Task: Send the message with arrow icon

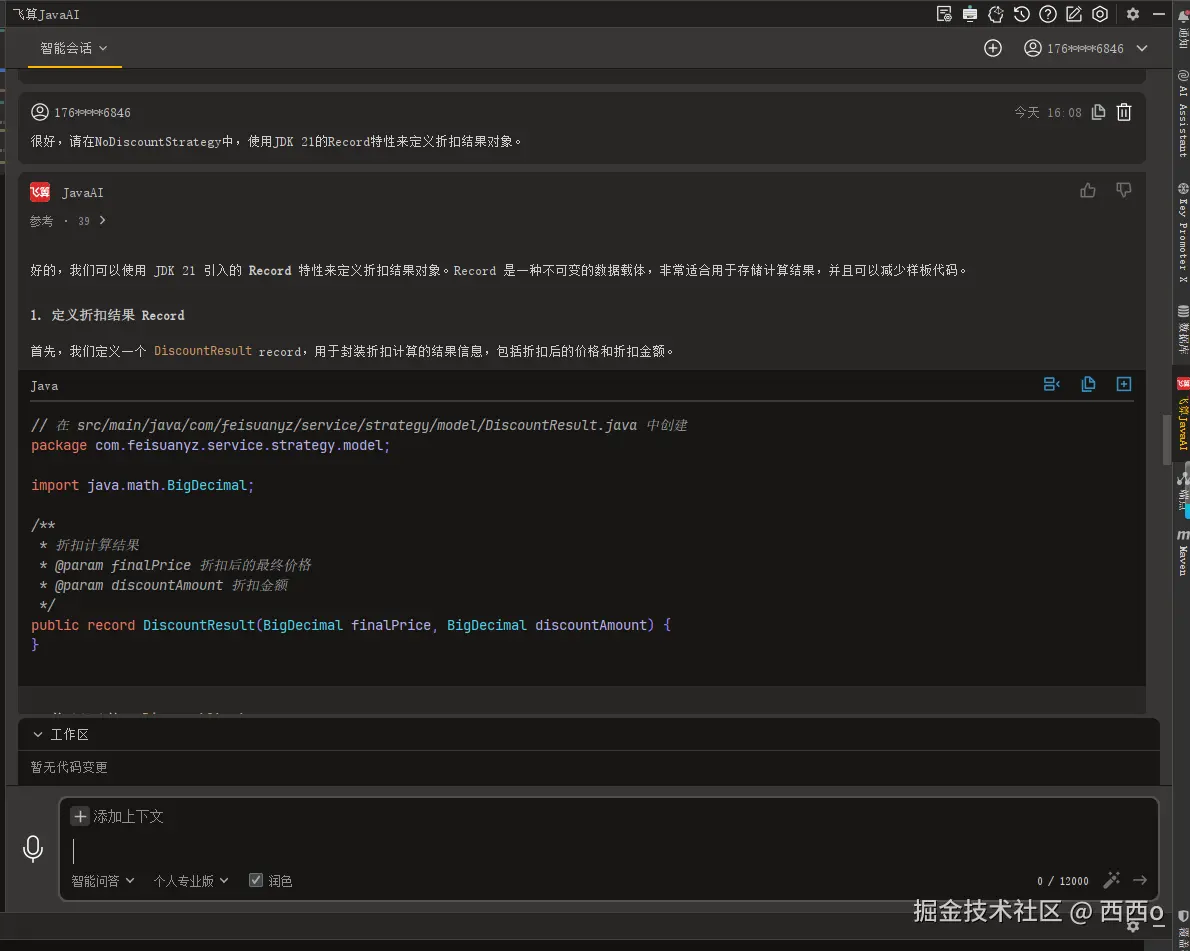Action: point(1139,880)
